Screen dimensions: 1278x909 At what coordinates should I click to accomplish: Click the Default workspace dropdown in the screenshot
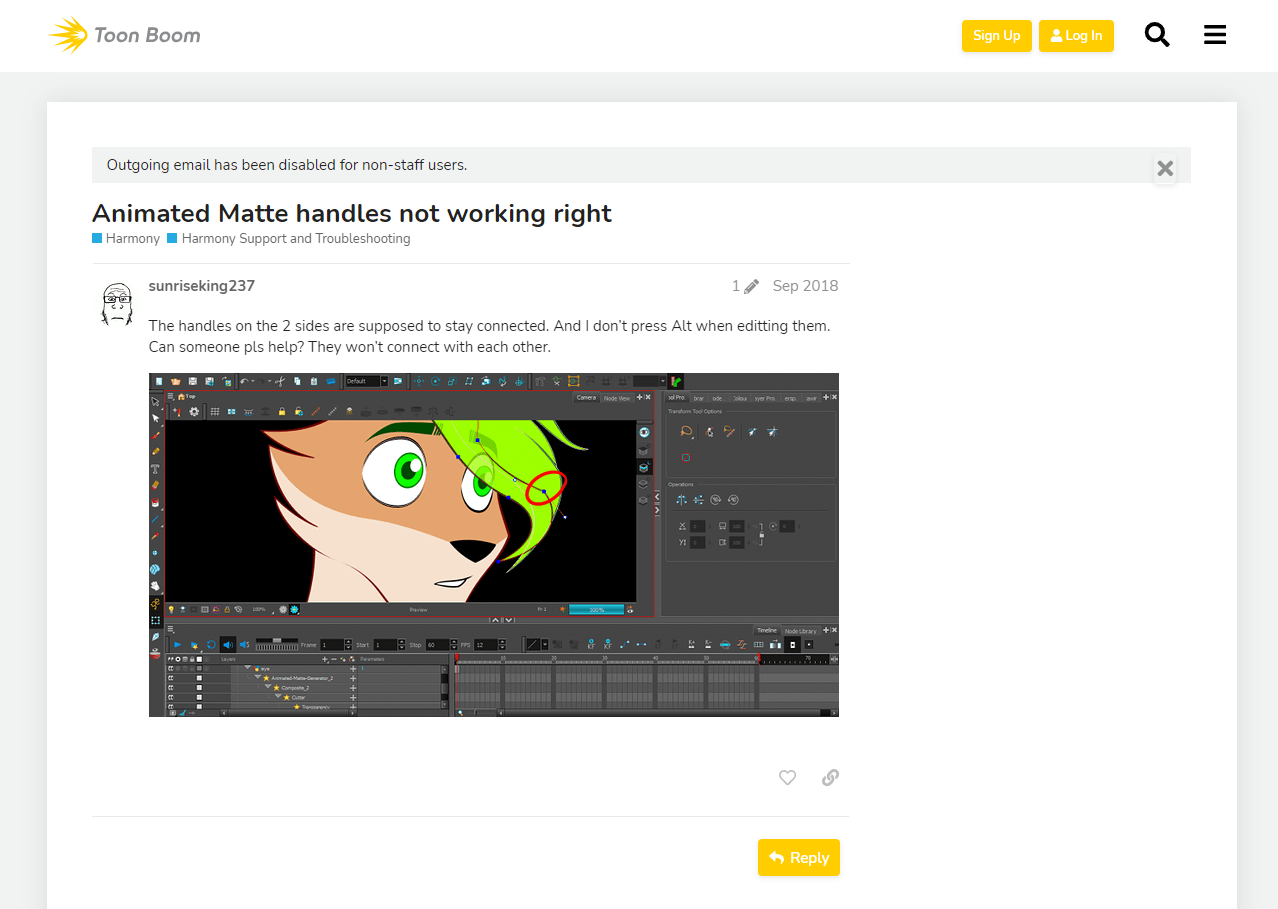pos(366,381)
